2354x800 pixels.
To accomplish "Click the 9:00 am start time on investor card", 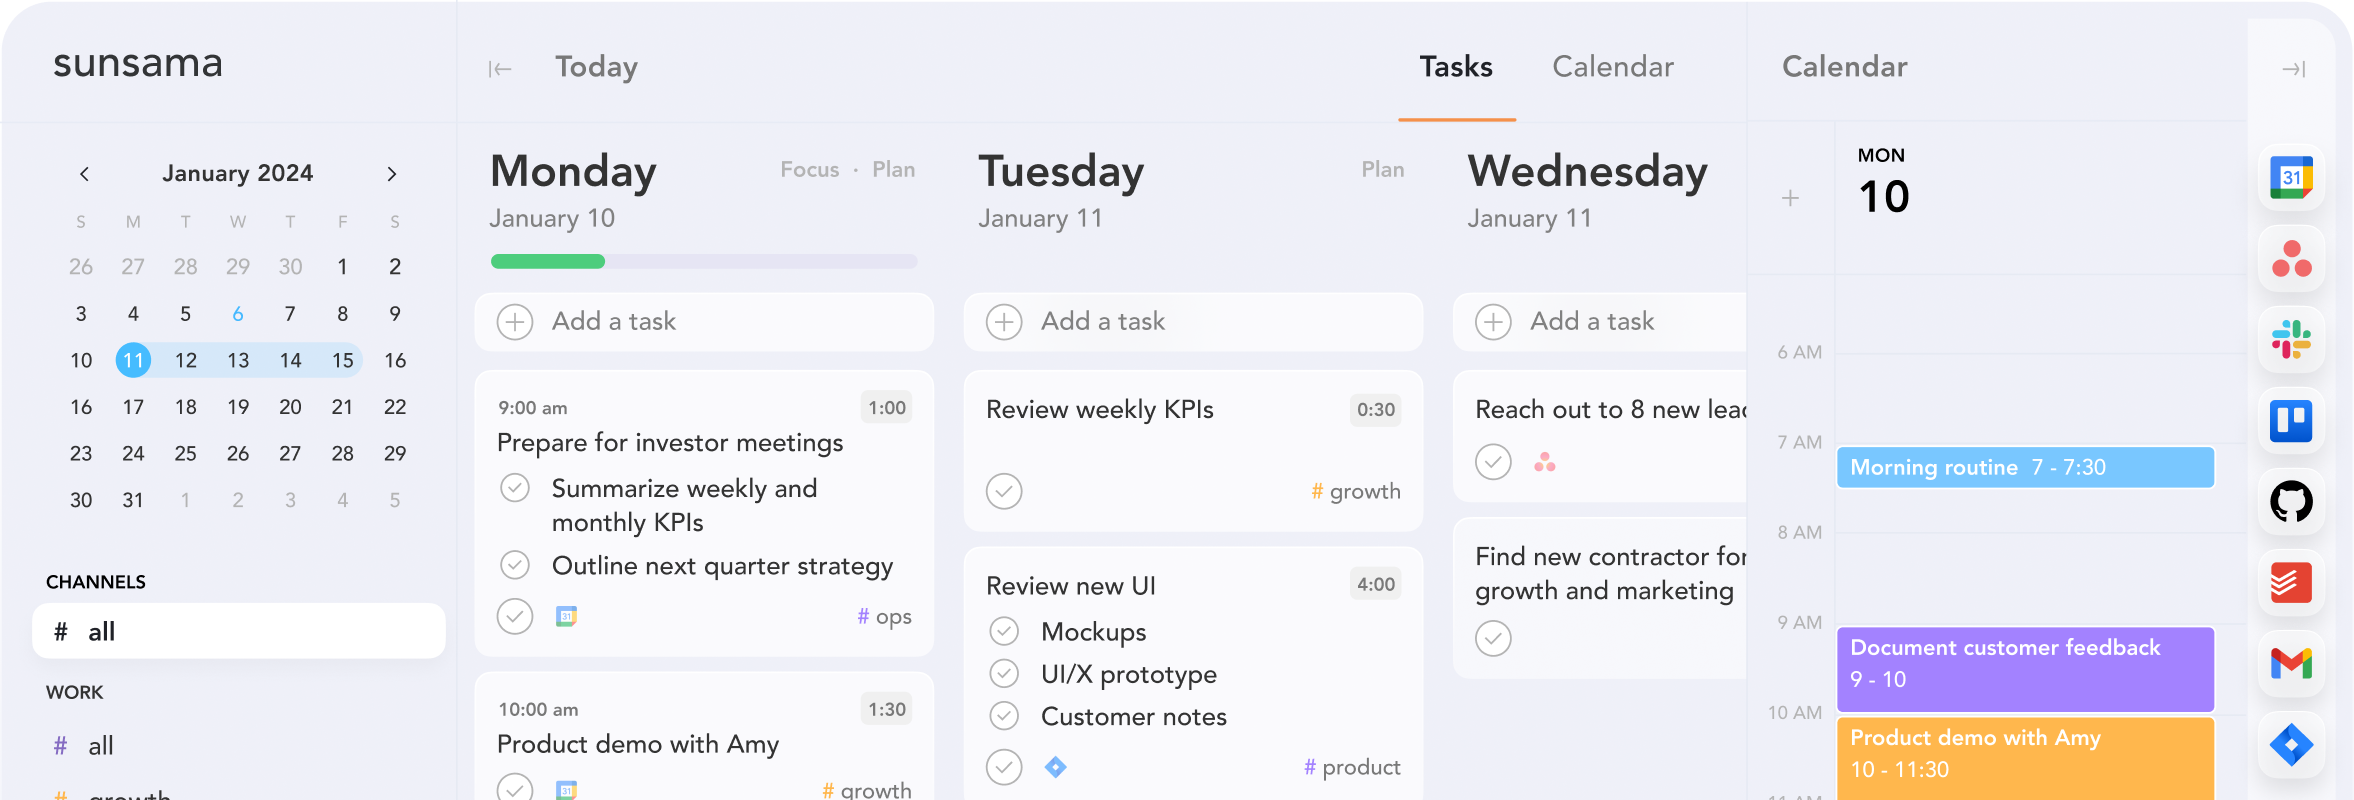I will (x=533, y=408).
